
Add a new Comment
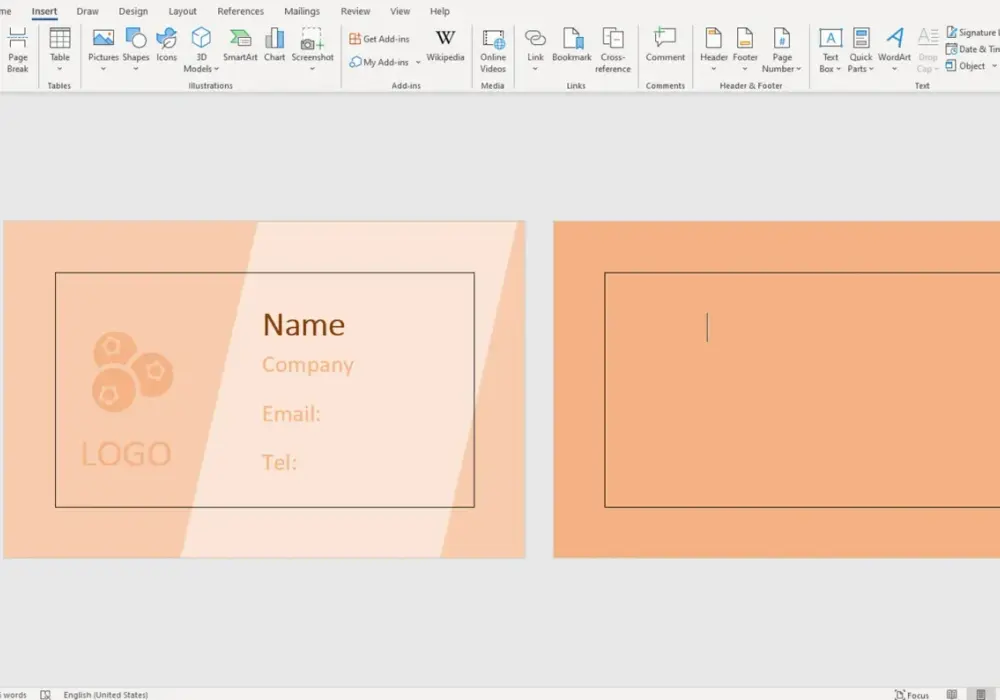click(665, 45)
